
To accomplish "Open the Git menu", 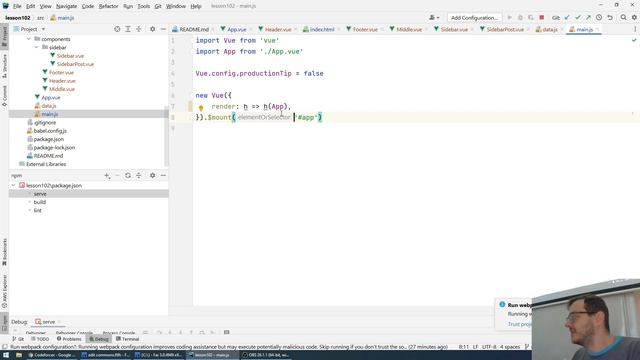I will tap(158, 6).
